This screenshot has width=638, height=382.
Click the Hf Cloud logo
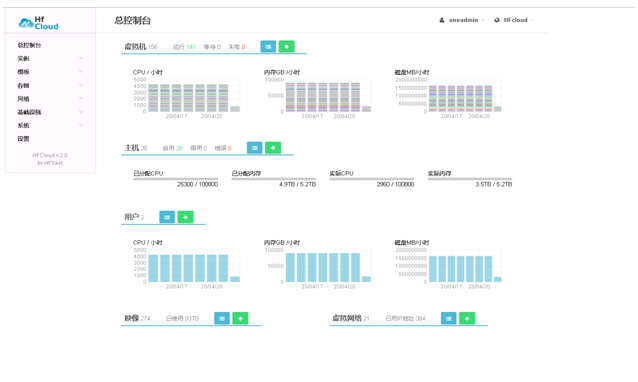(39, 23)
